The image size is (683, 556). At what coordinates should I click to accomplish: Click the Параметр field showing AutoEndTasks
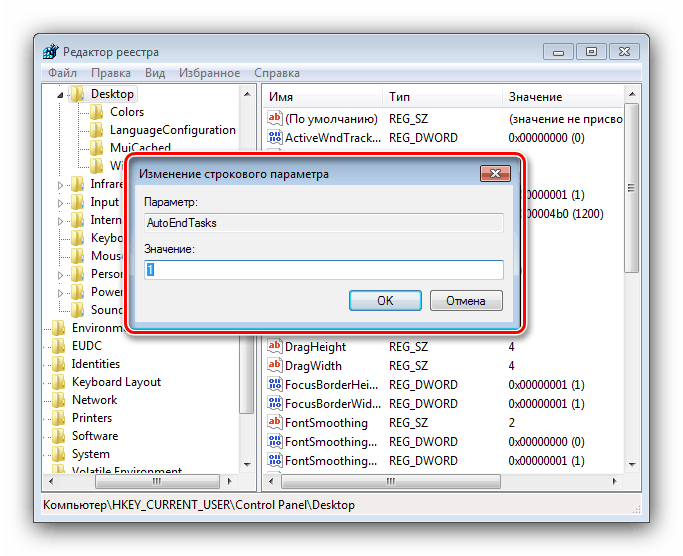324,223
